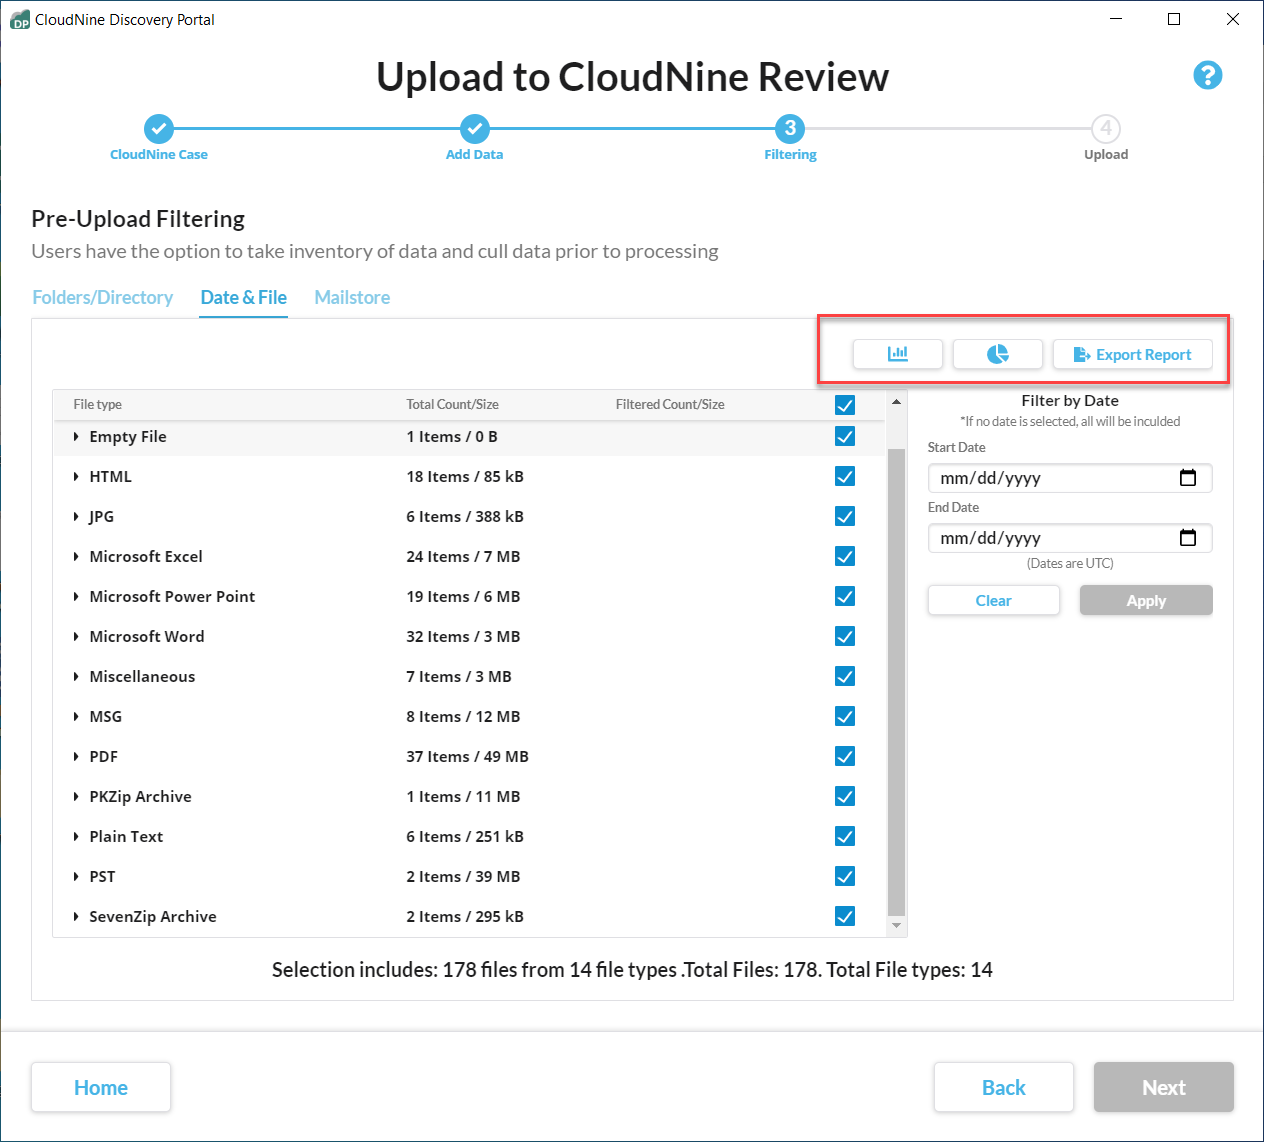This screenshot has height=1142, width=1264.
Task: Click the '2 Items / 39 MB' cell
Action: 463,876
